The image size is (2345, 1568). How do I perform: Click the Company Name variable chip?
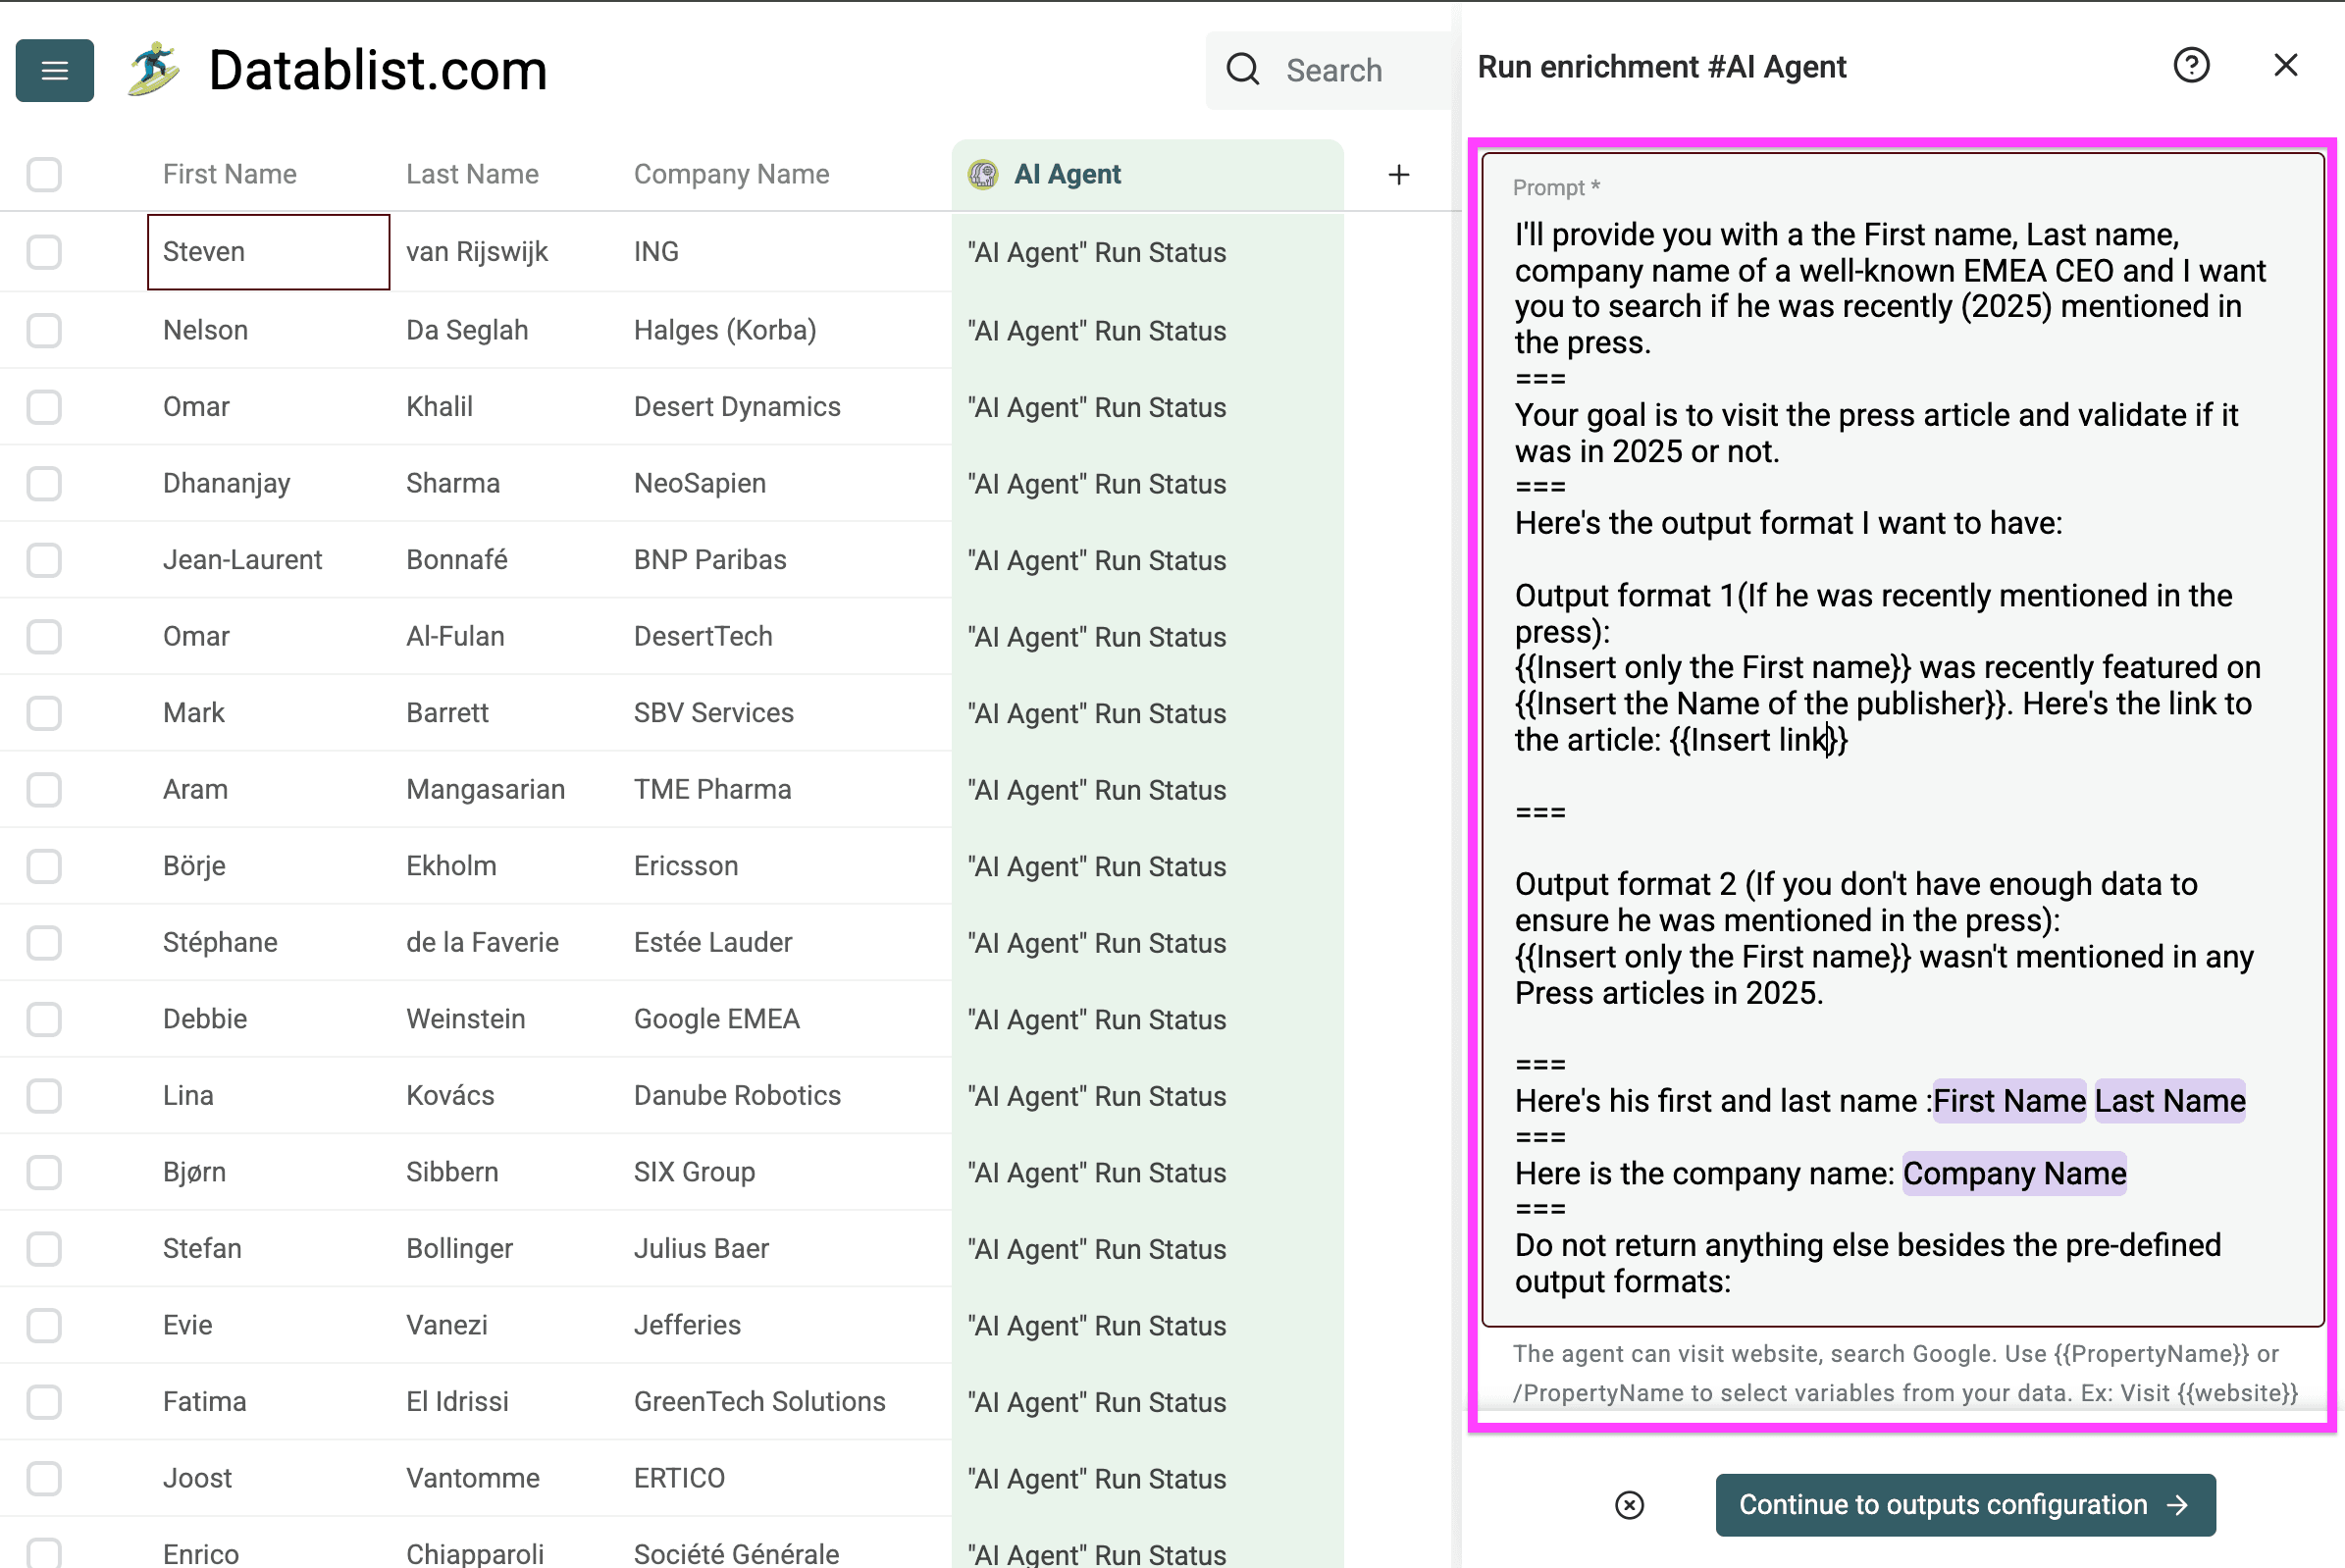pyautogui.click(x=2013, y=1173)
